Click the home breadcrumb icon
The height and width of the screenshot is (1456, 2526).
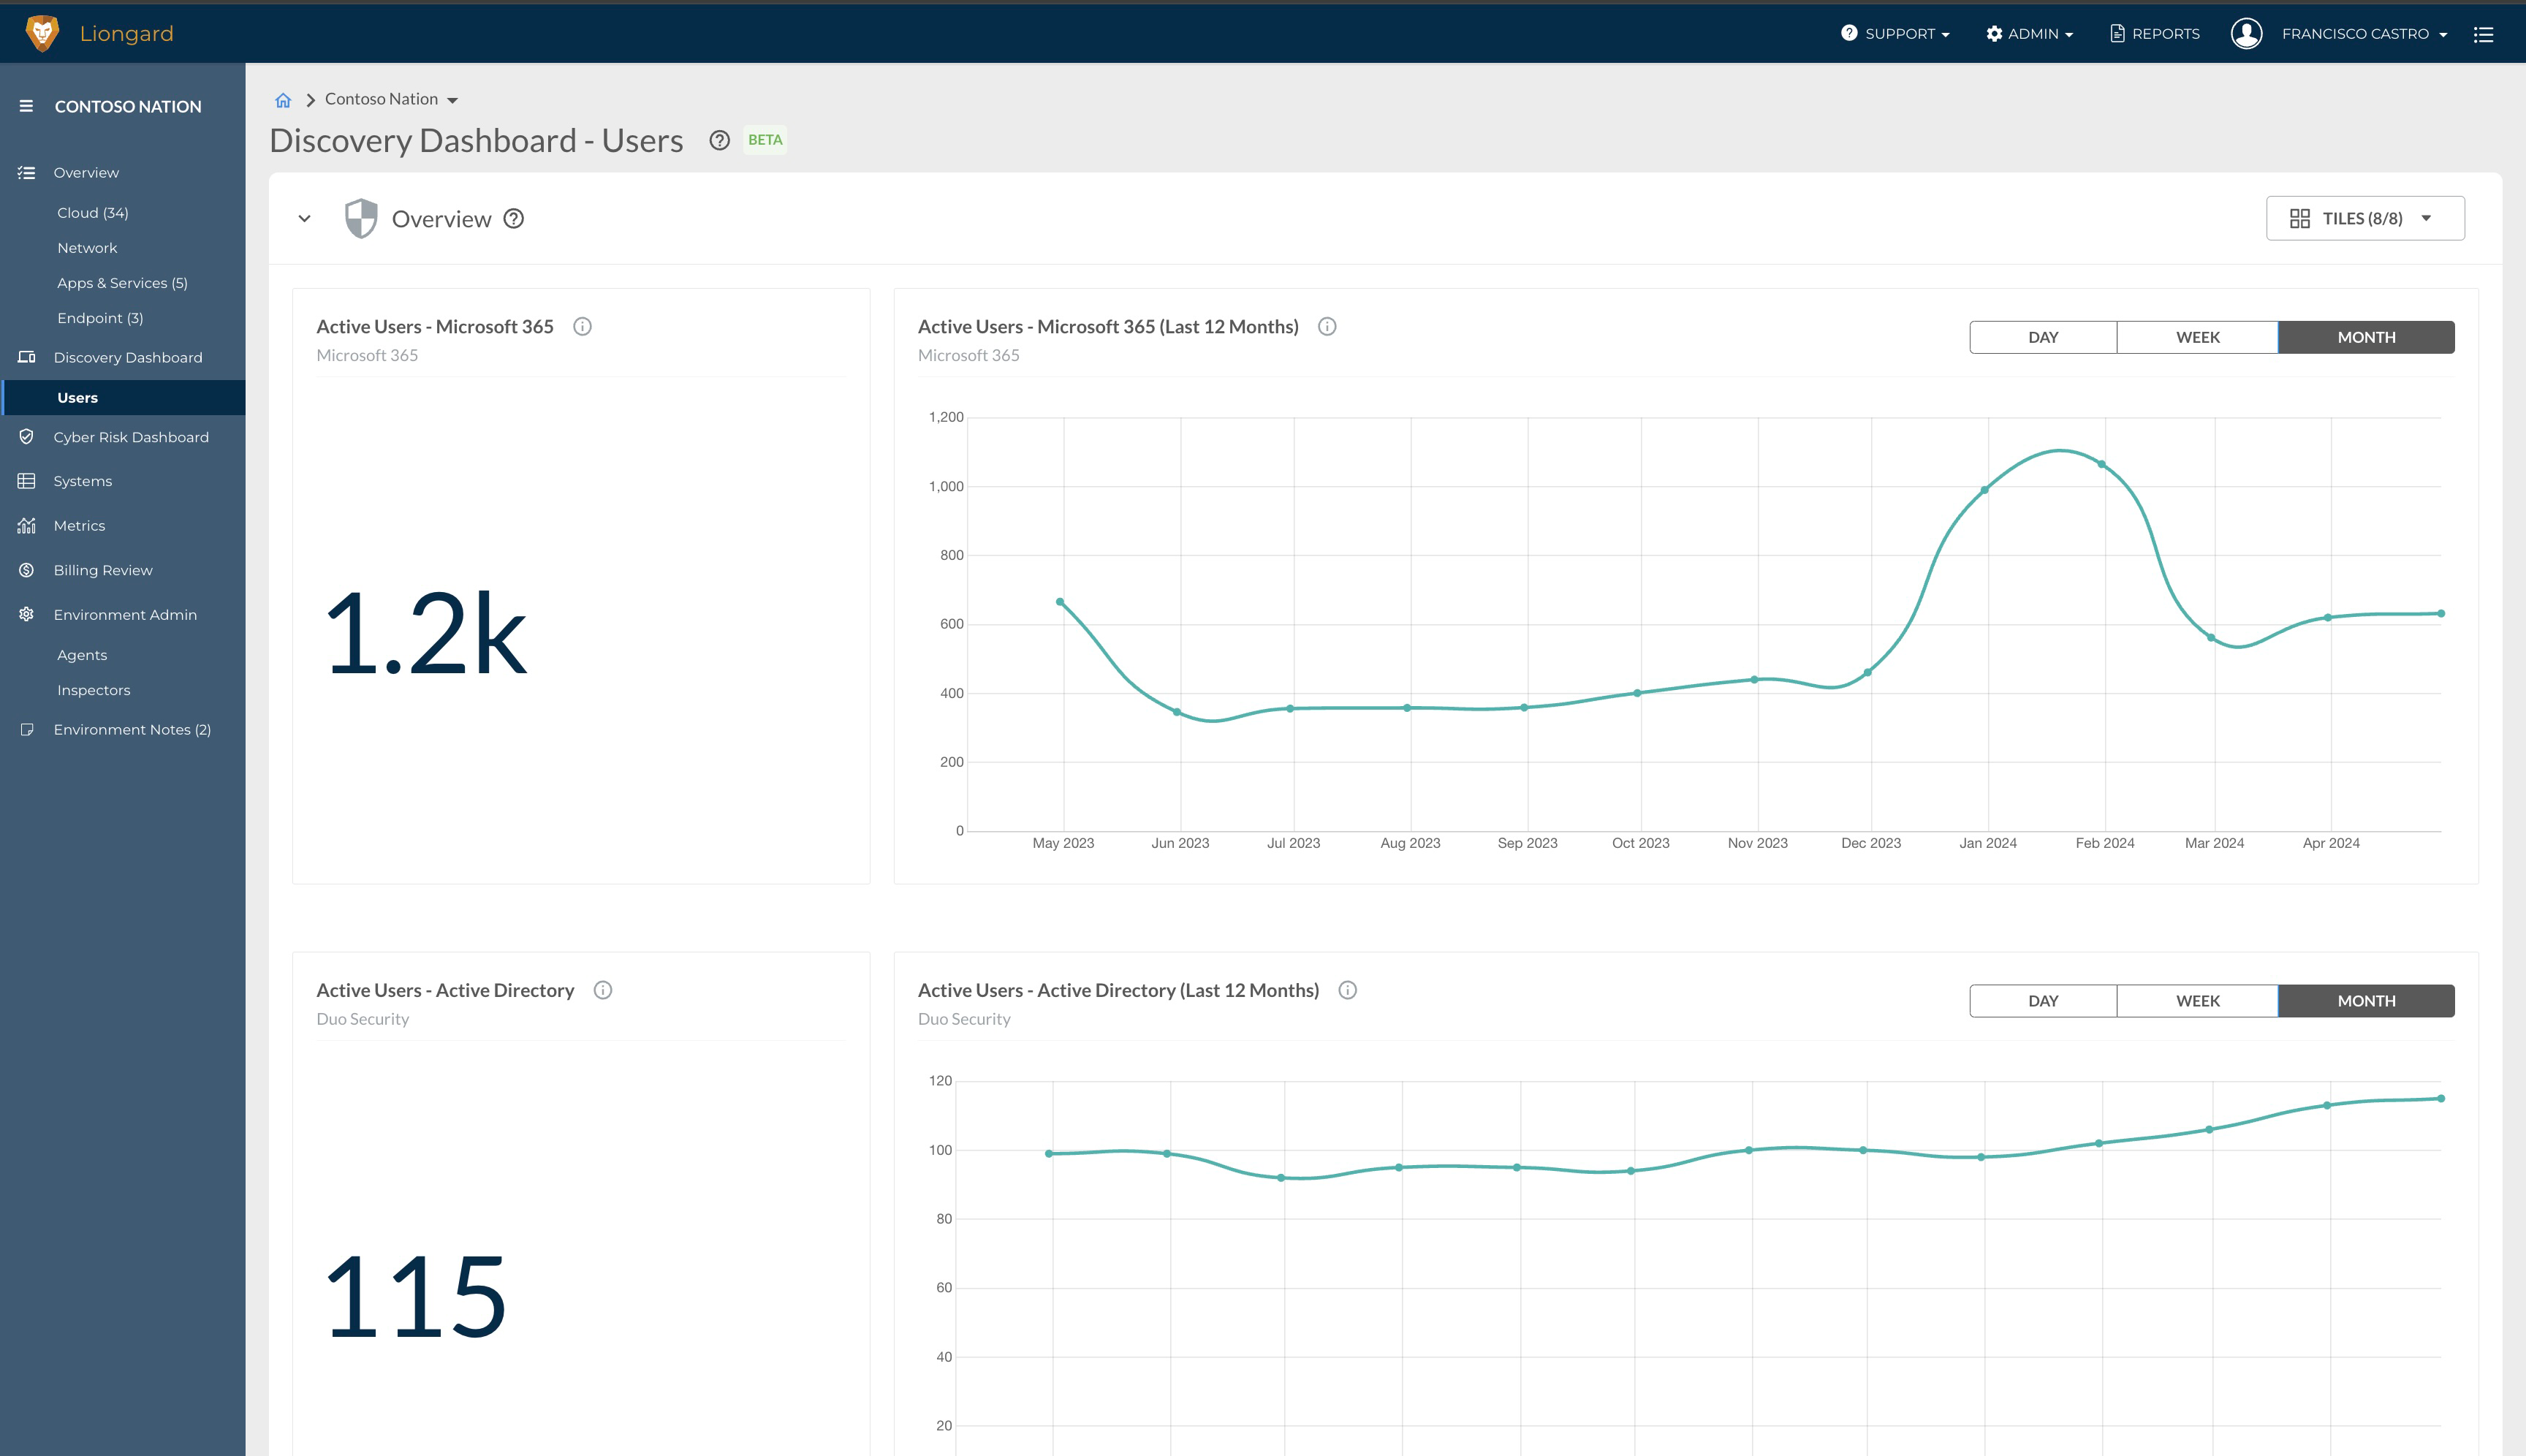click(x=283, y=100)
